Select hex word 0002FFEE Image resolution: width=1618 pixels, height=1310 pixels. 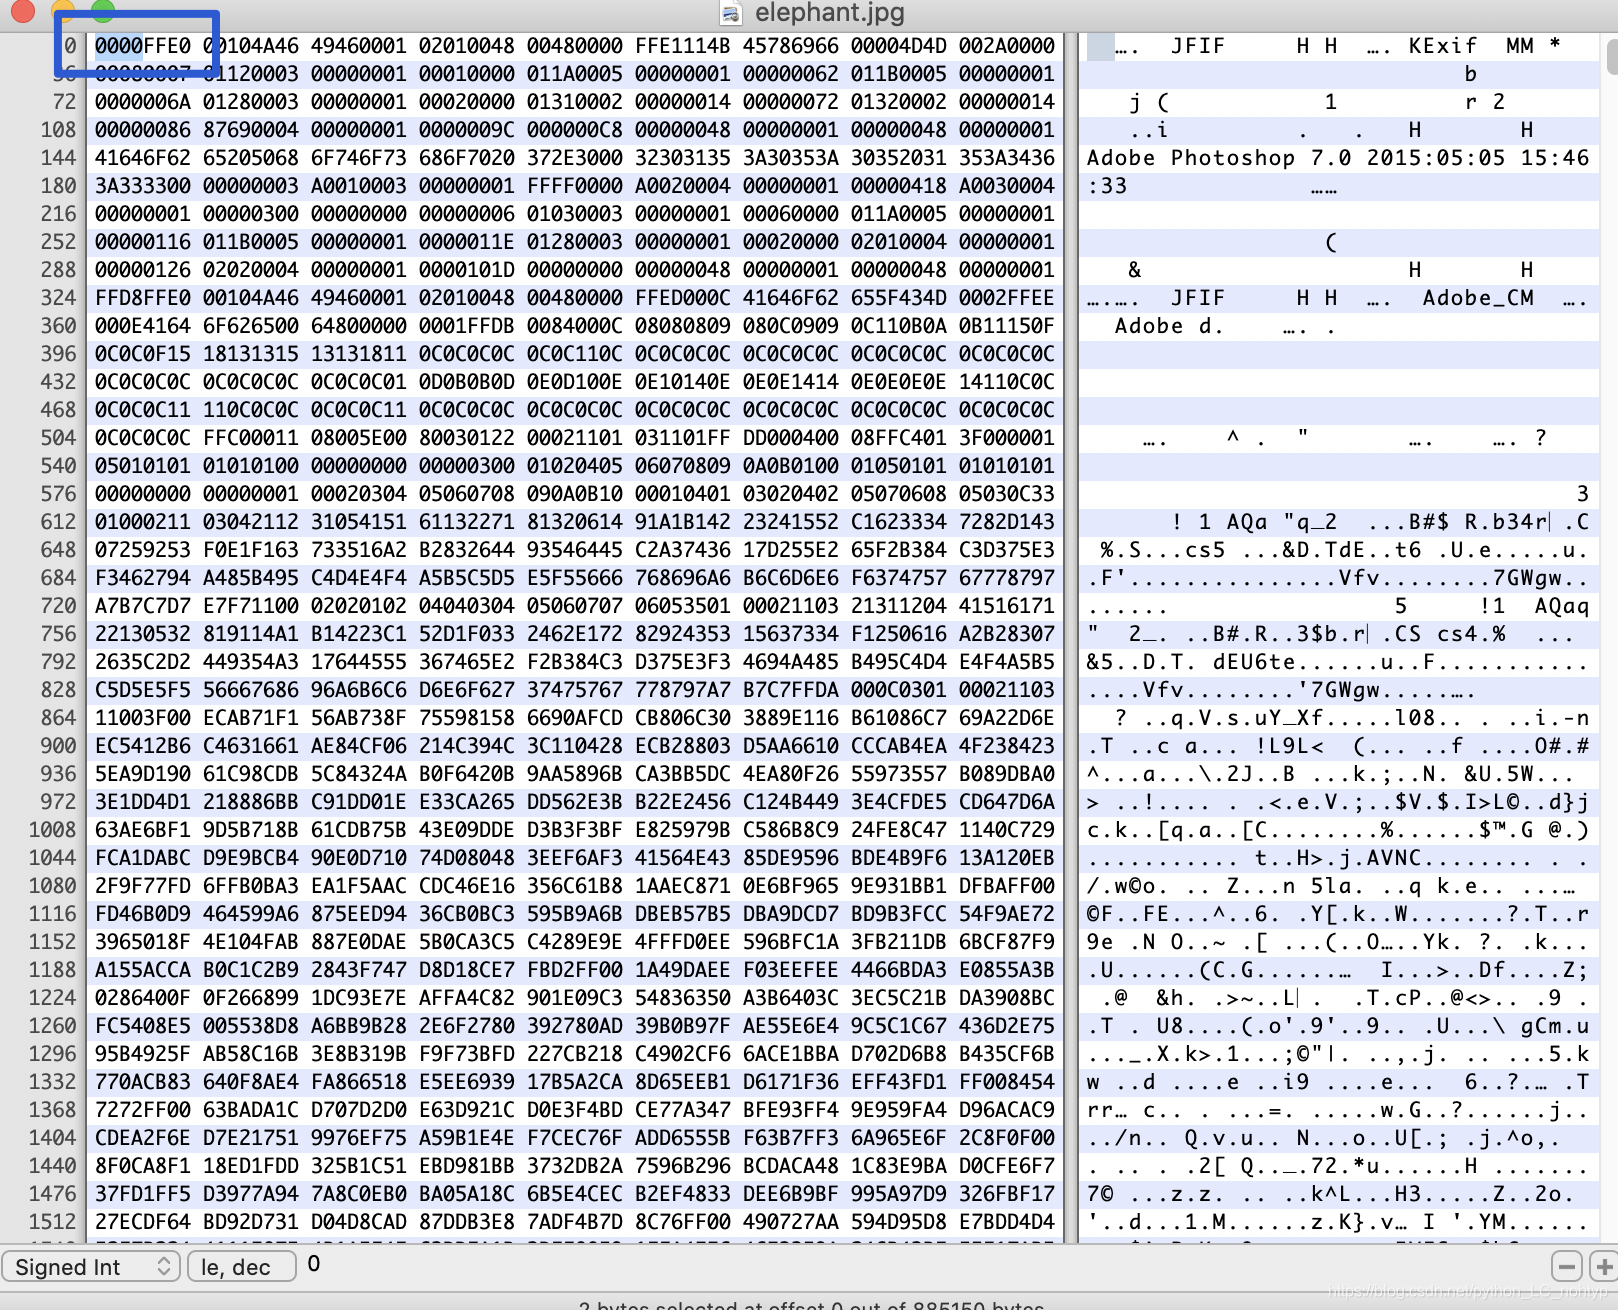pos(1006,298)
